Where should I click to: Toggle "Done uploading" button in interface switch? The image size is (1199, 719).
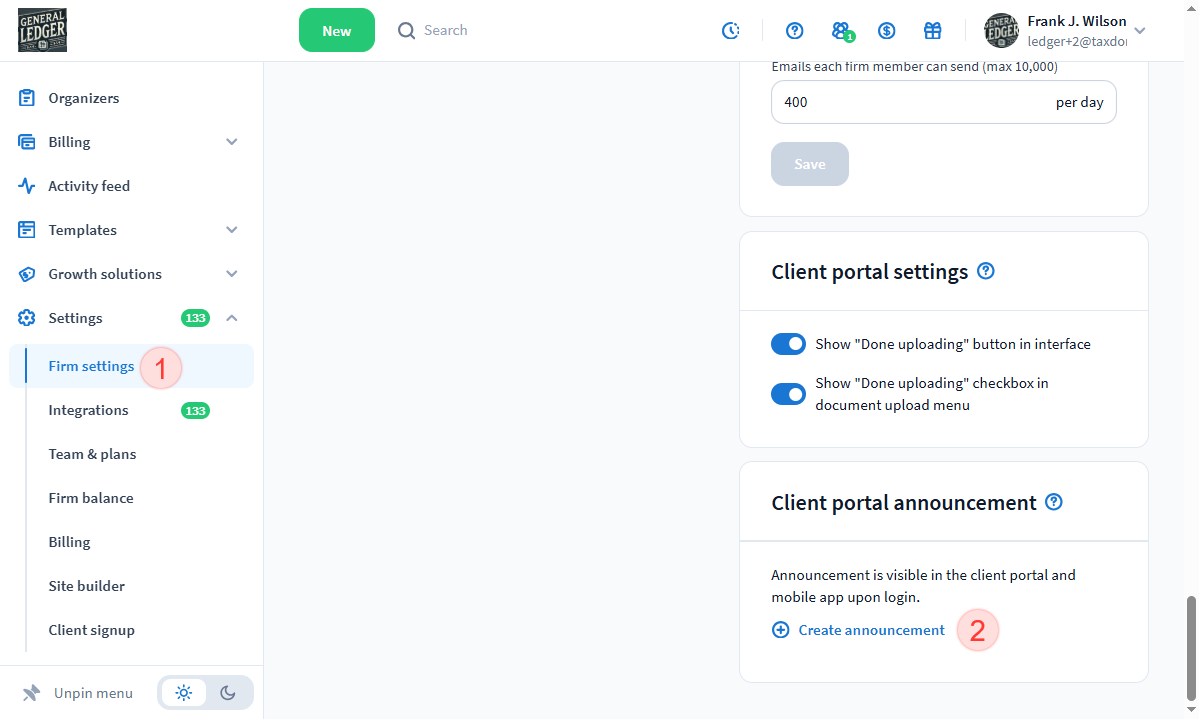[x=788, y=344]
